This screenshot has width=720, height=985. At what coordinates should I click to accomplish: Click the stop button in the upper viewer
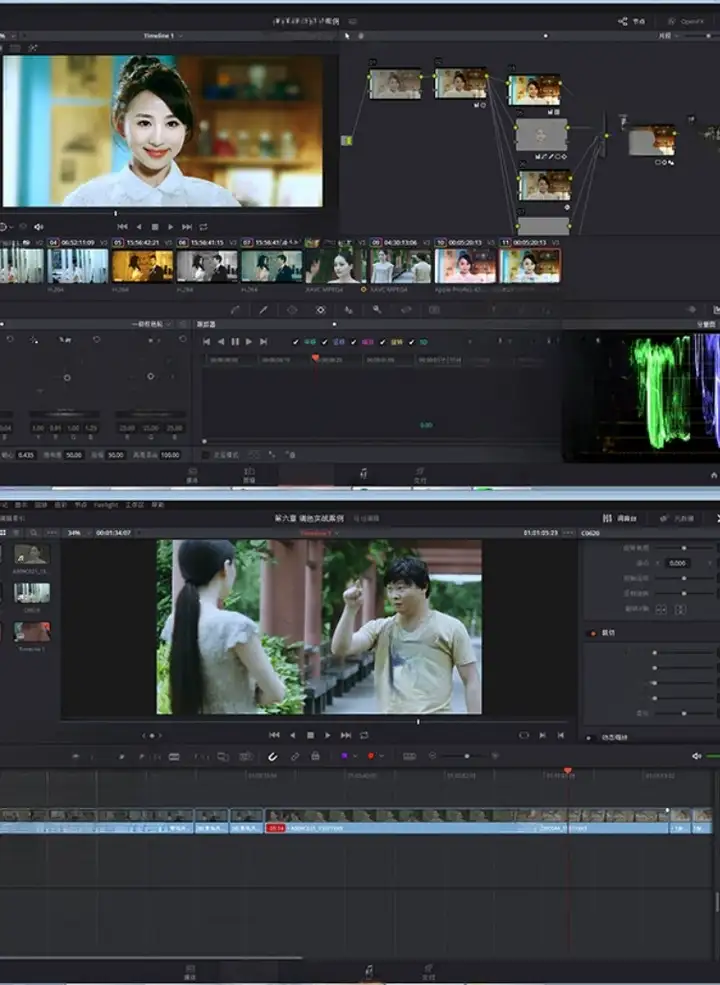tap(154, 227)
